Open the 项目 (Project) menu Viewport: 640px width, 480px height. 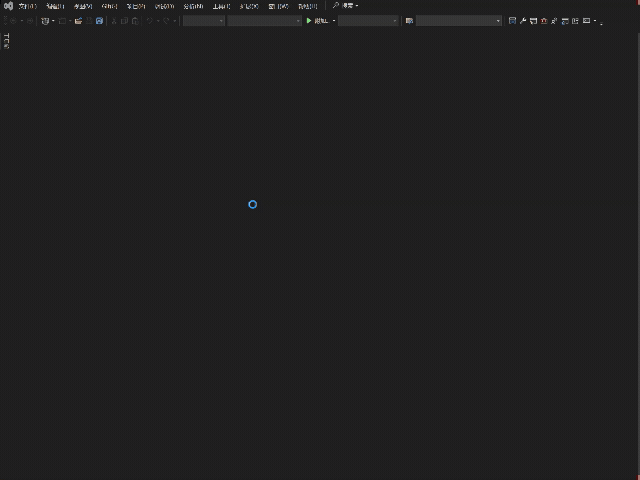tap(136, 6)
